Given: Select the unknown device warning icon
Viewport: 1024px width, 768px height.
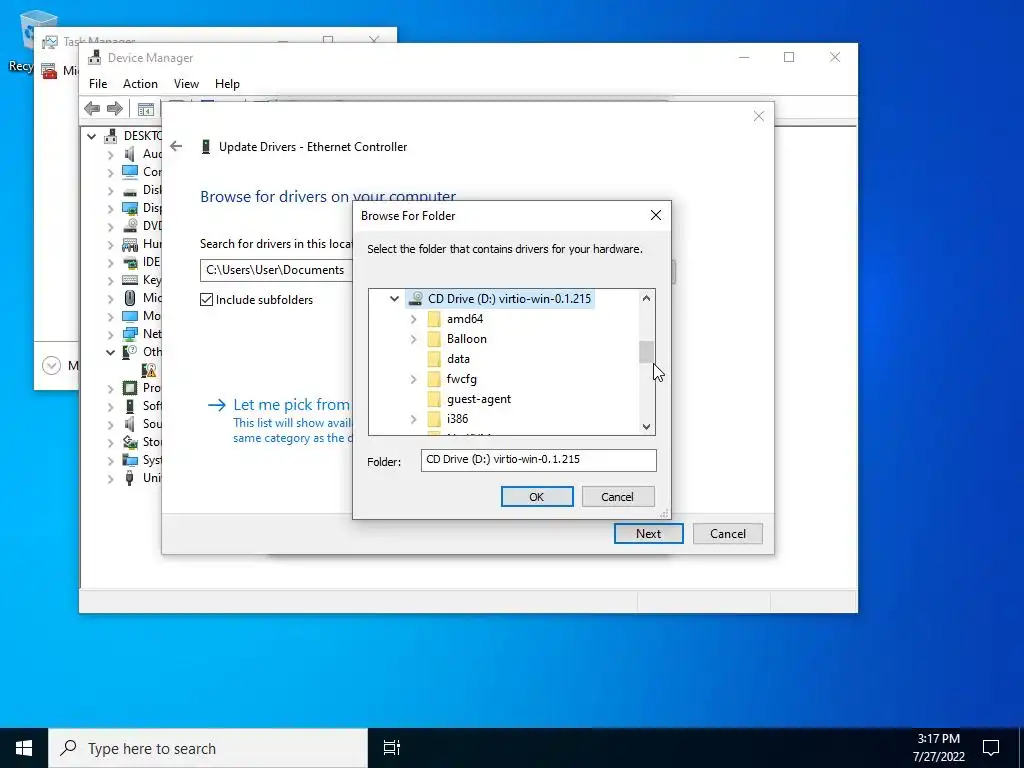Looking at the screenshot, I should pos(150,370).
